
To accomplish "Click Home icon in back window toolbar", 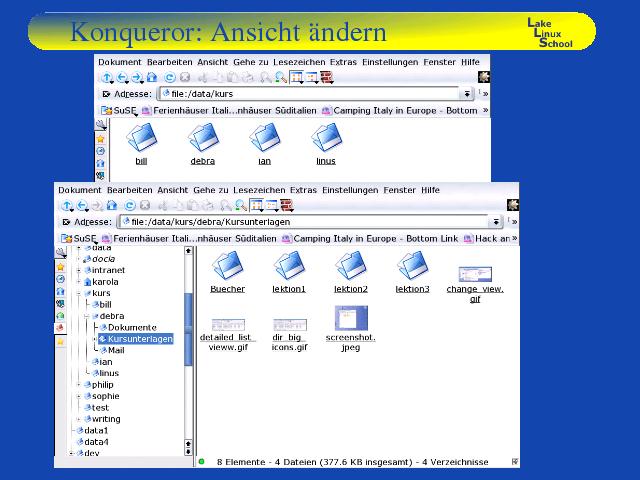I will pyautogui.click(x=152, y=77).
